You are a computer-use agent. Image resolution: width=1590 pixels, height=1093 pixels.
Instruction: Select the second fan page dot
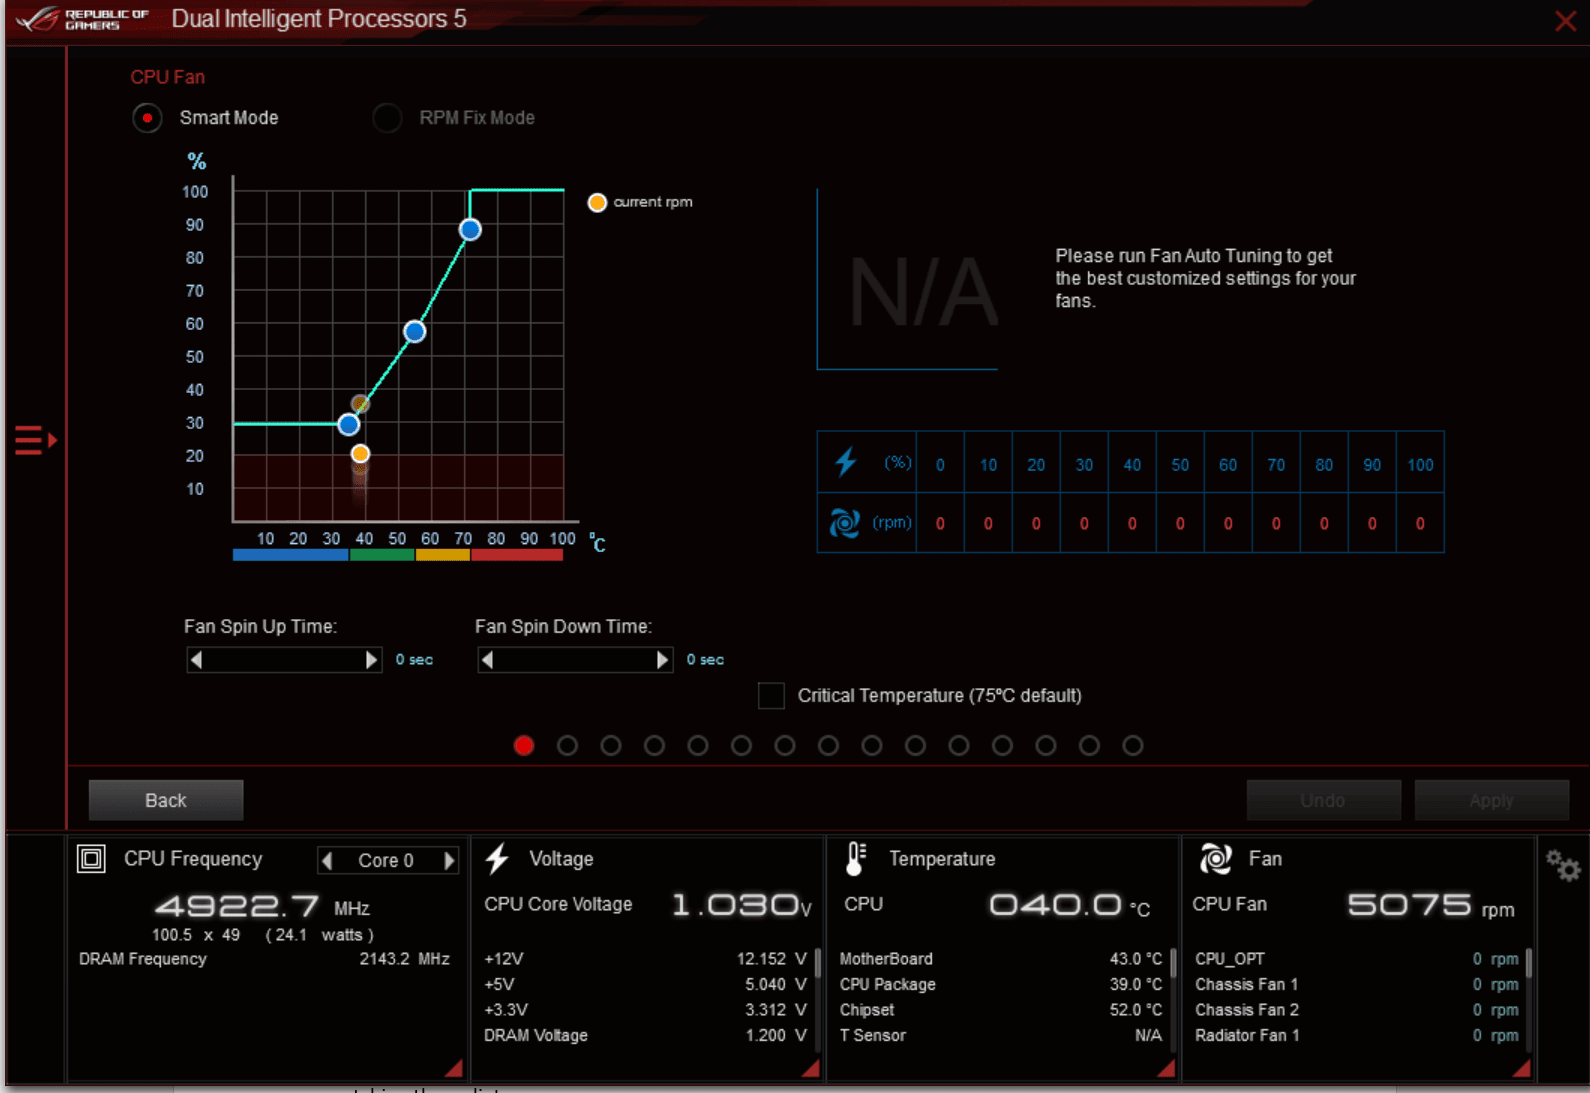[x=567, y=745]
